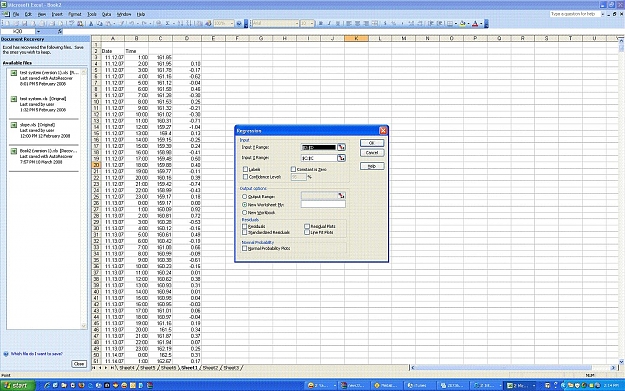Viewport: 625px width, 391px height.
Task: Click the Cut scissors icon
Action: pos(90,23)
